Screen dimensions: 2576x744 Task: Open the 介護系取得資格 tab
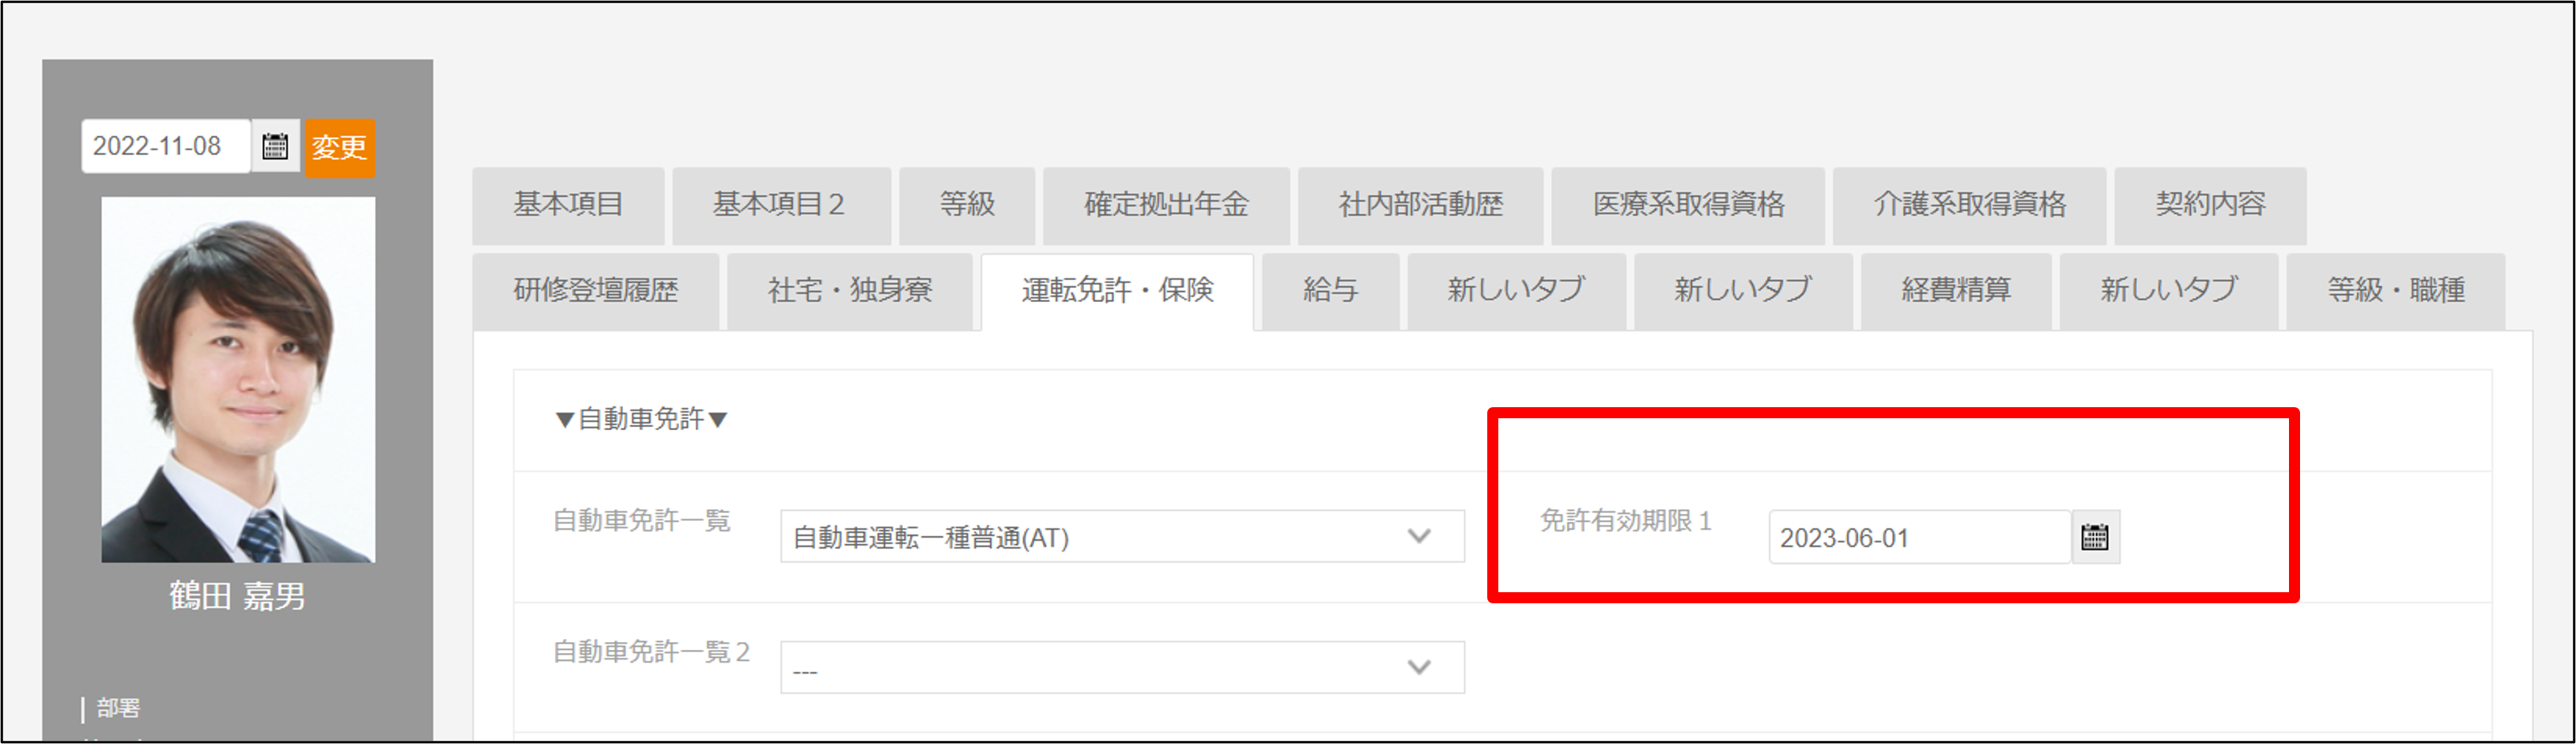1969,205
